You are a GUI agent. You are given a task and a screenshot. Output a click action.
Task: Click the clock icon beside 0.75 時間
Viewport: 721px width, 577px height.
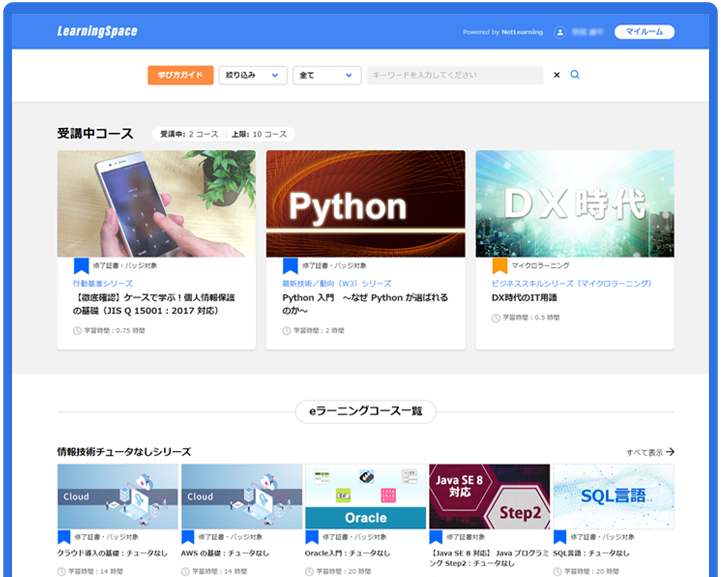pyautogui.click(x=77, y=331)
